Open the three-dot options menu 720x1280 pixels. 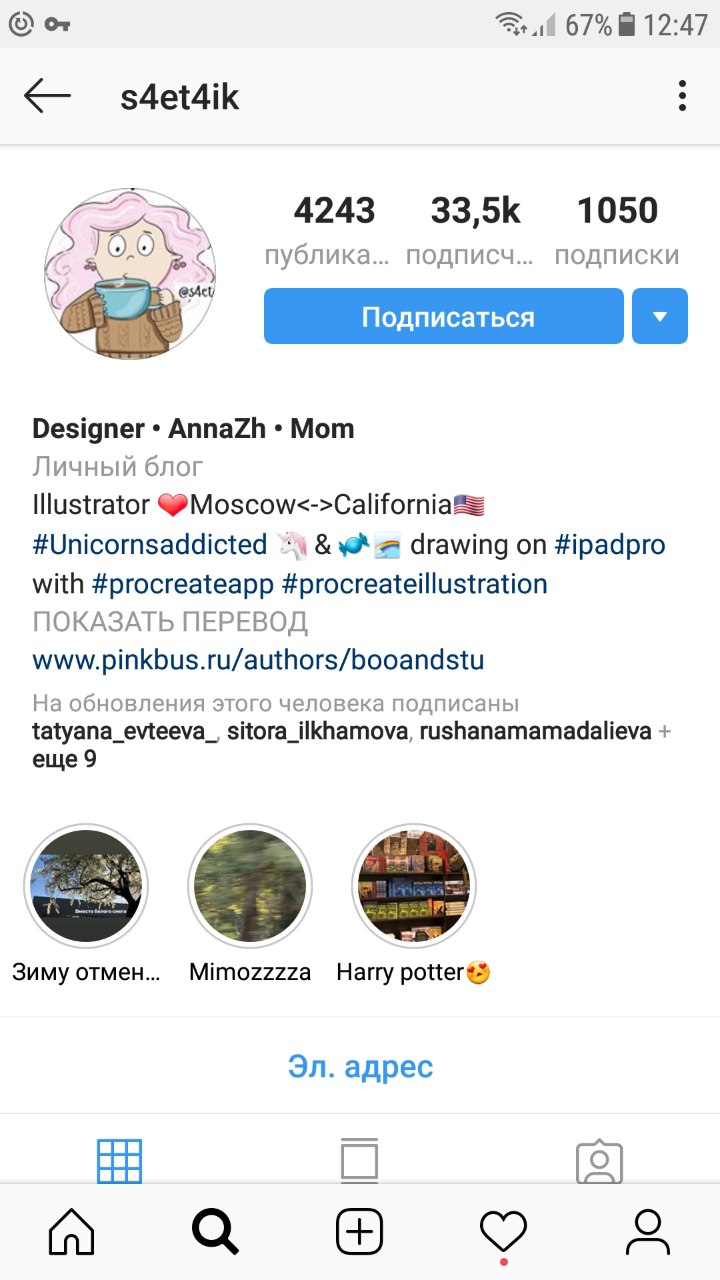click(682, 97)
